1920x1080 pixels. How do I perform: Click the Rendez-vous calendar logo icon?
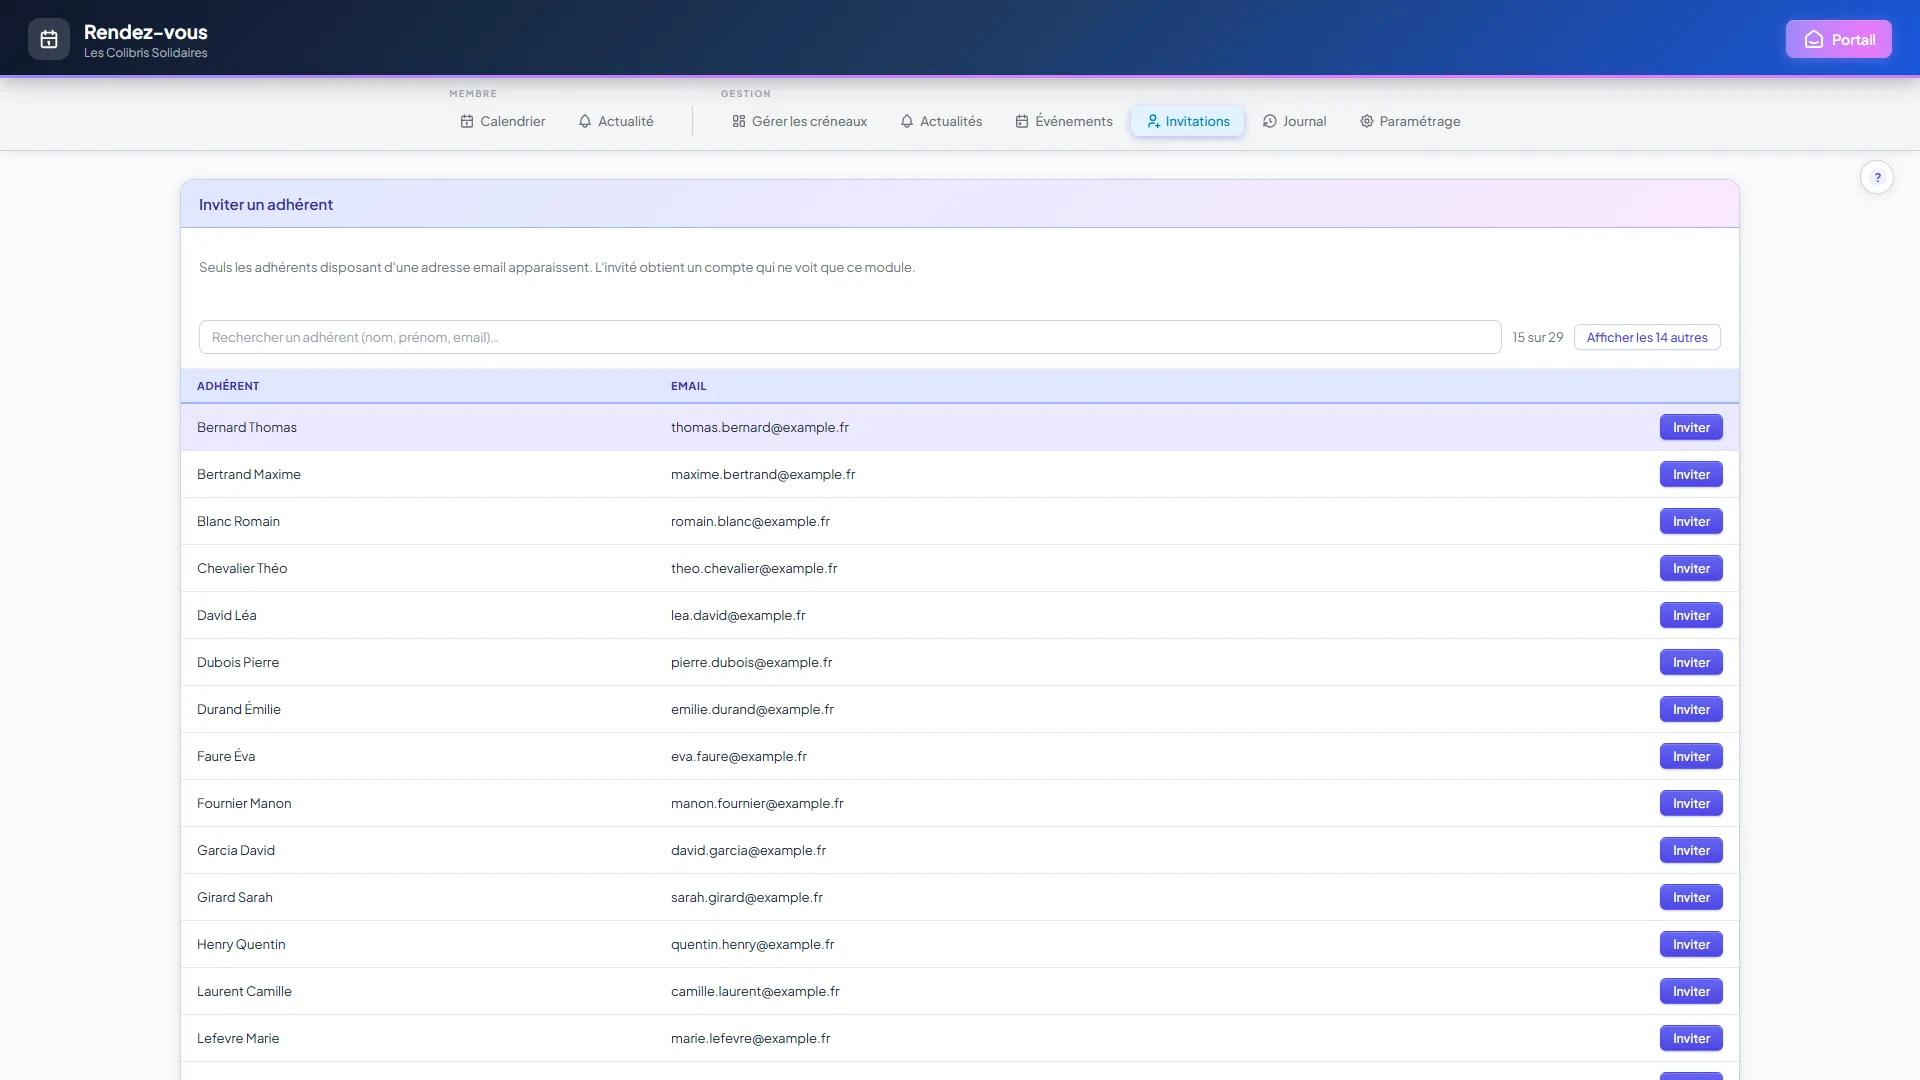click(49, 40)
